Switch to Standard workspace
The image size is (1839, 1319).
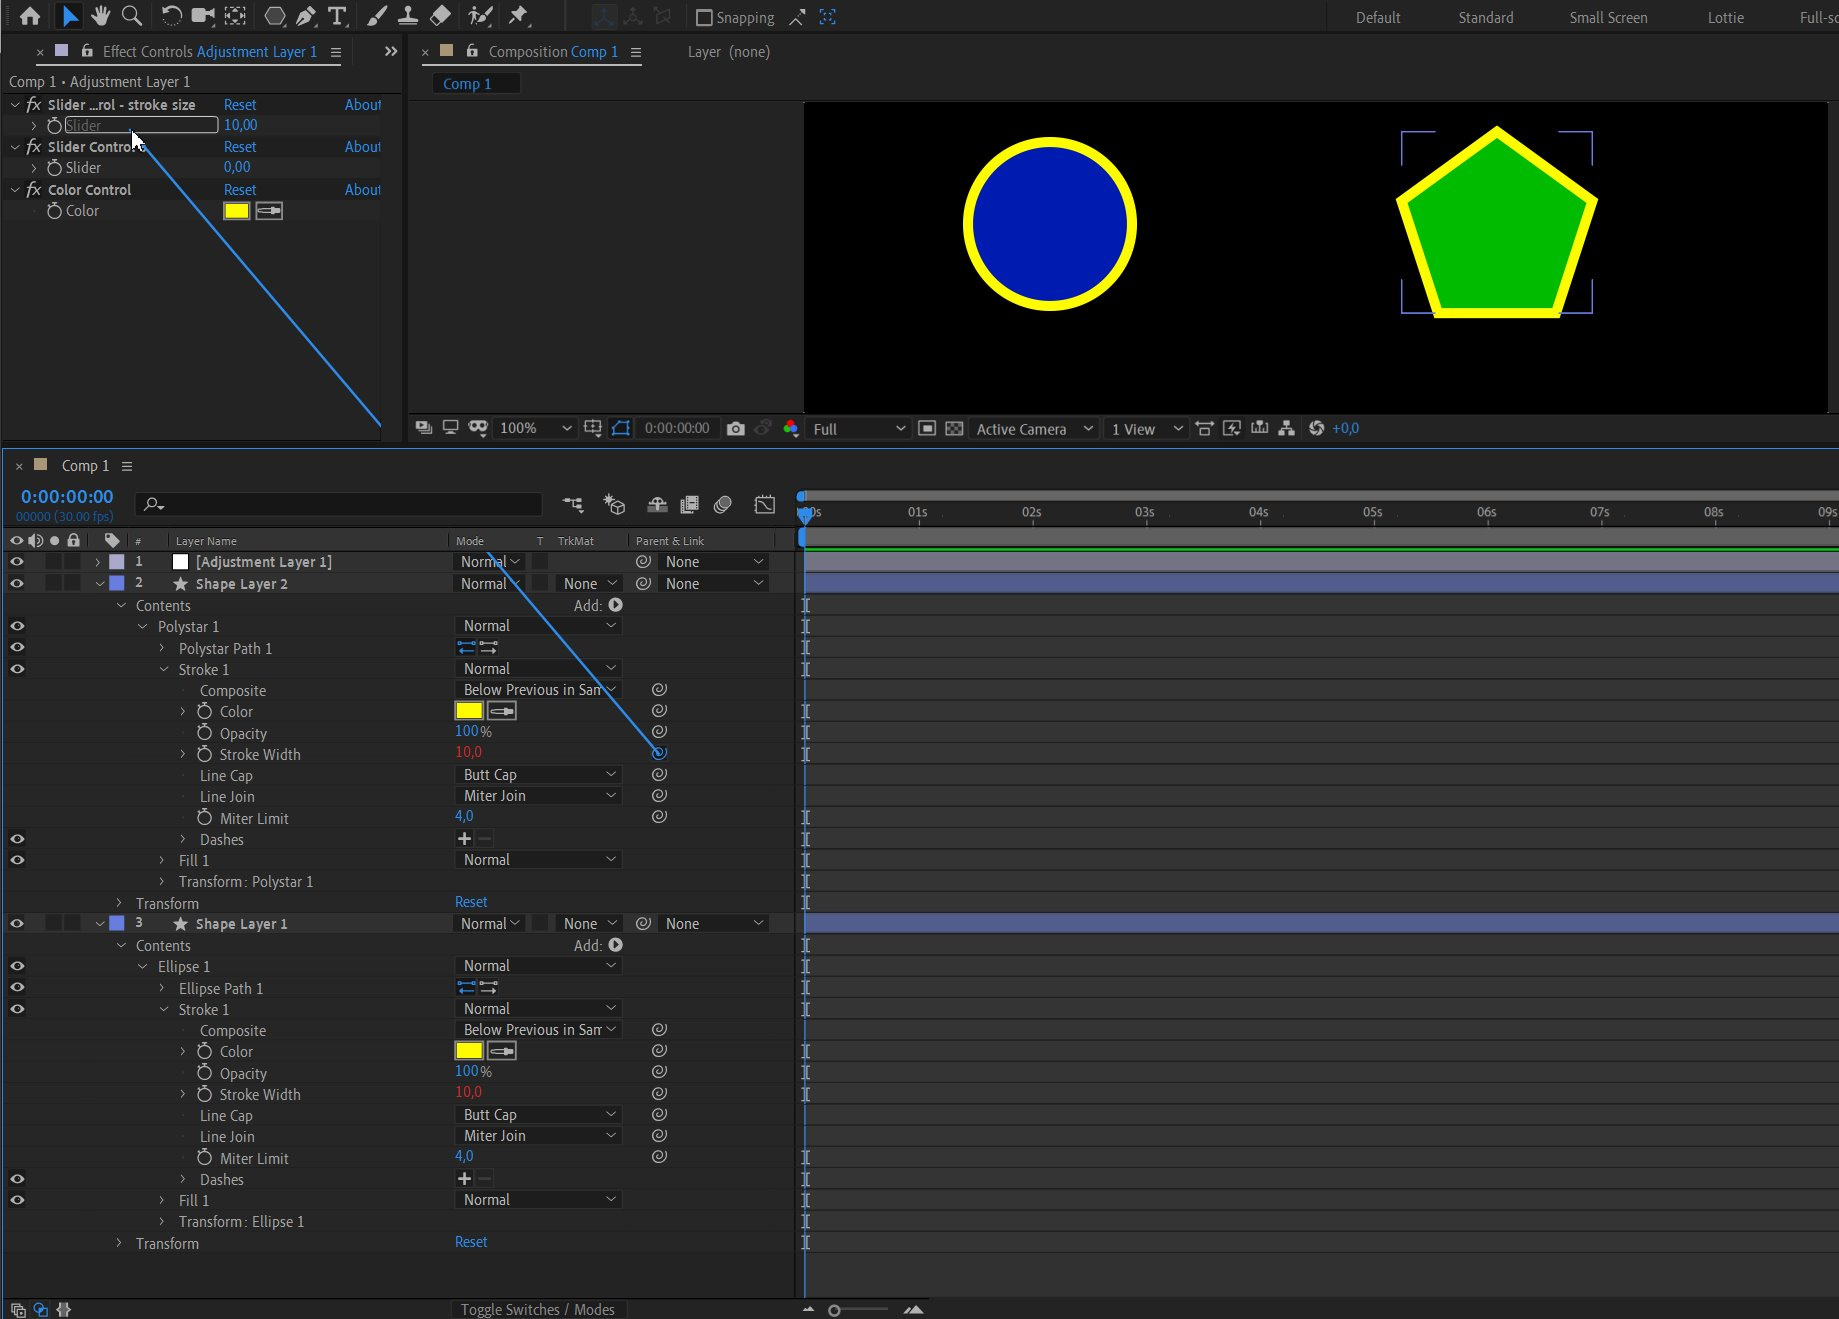pyautogui.click(x=1486, y=18)
